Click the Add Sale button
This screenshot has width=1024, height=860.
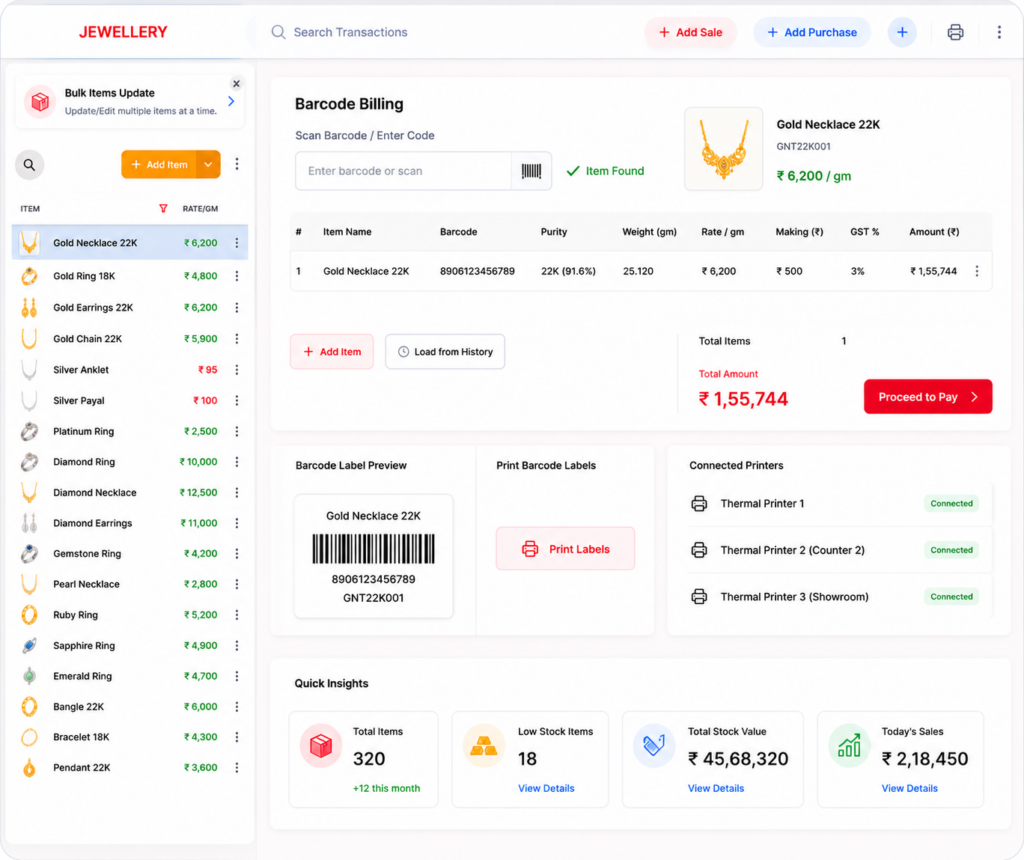pyautogui.click(x=690, y=32)
